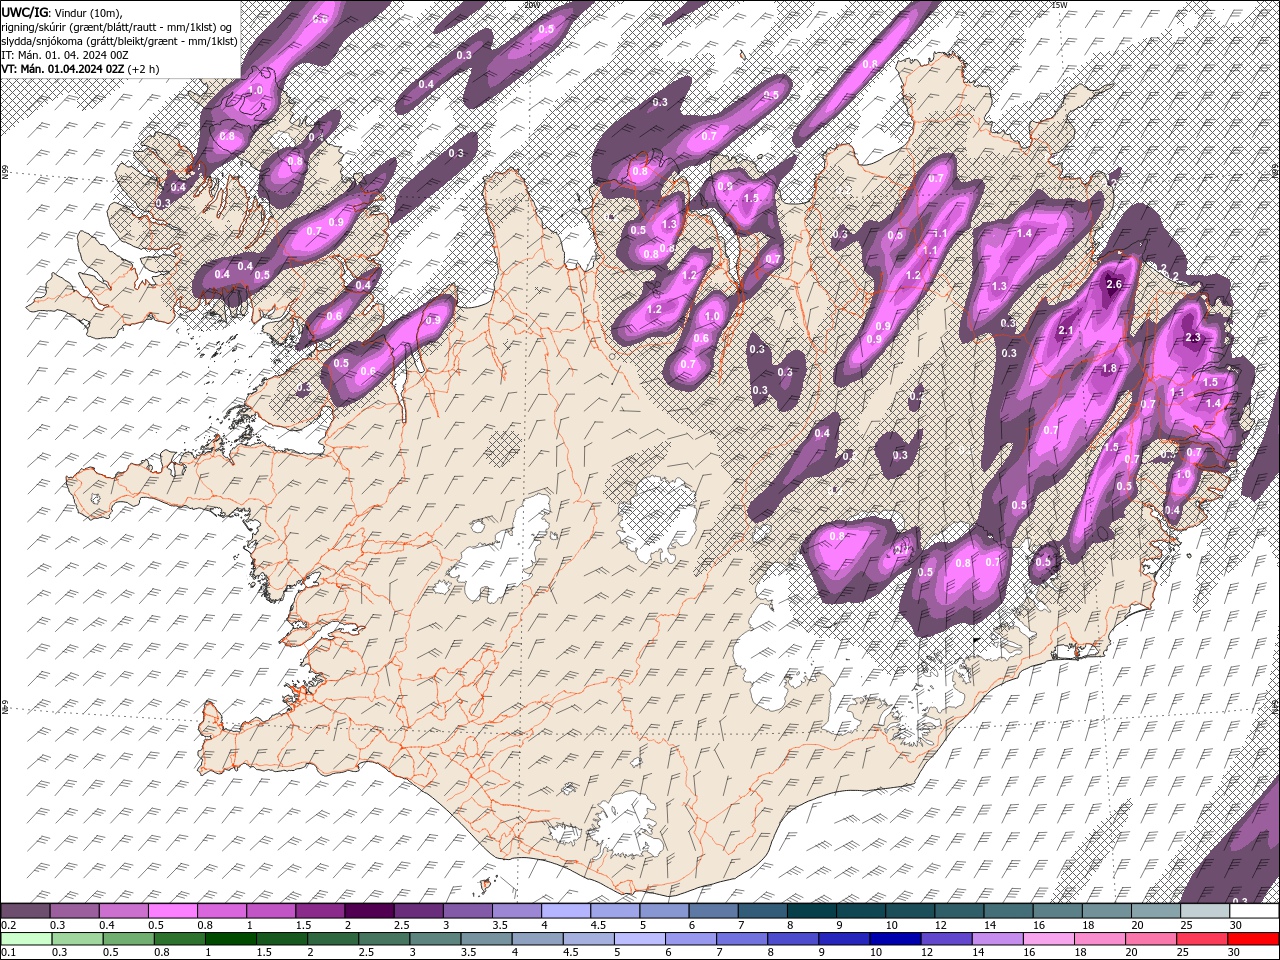Select the bottom-row dark green swatch for 1–1.5 mm
Viewport: 1280px width, 960px height.
pyautogui.click(x=231, y=939)
